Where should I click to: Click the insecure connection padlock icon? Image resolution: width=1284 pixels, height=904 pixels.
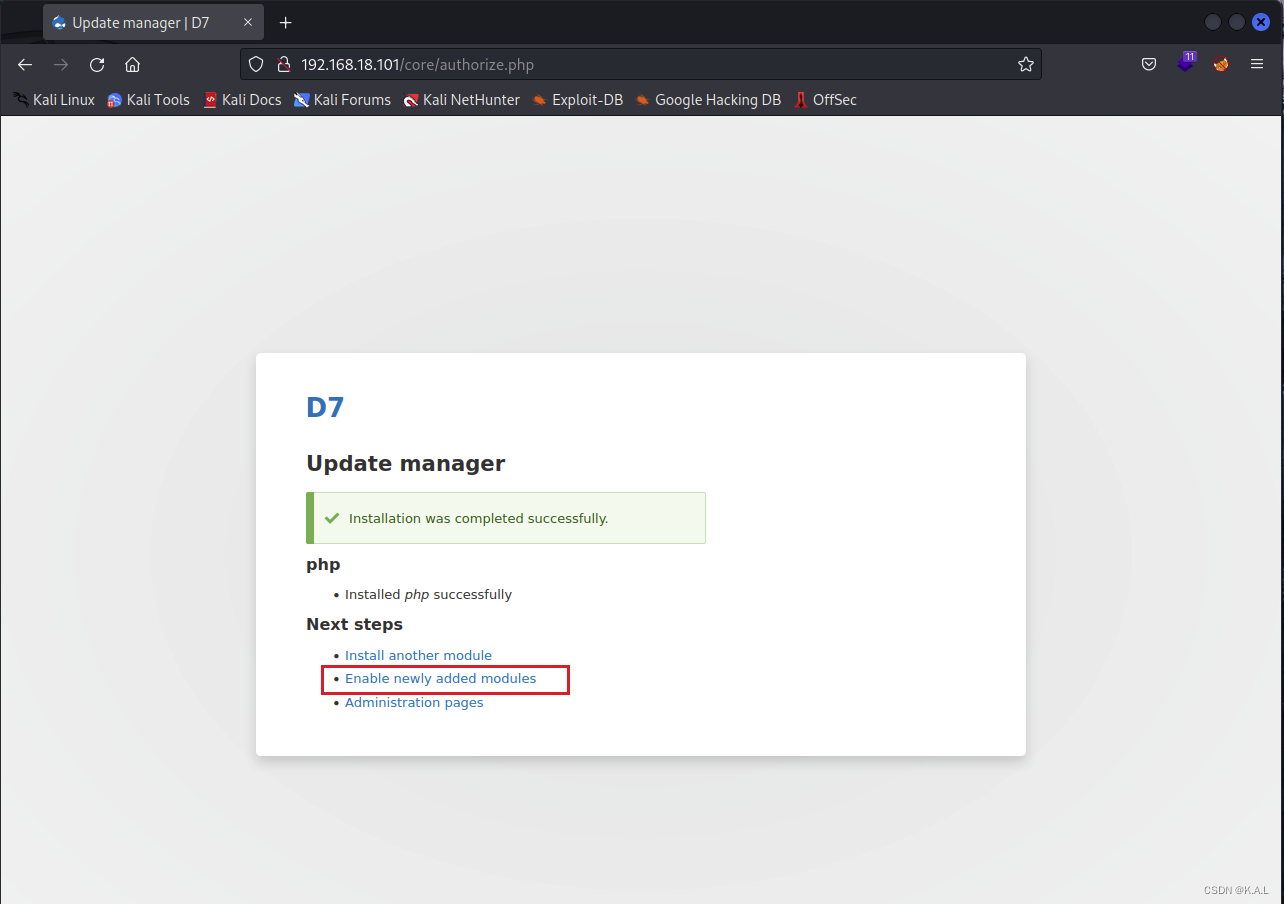[283, 64]
